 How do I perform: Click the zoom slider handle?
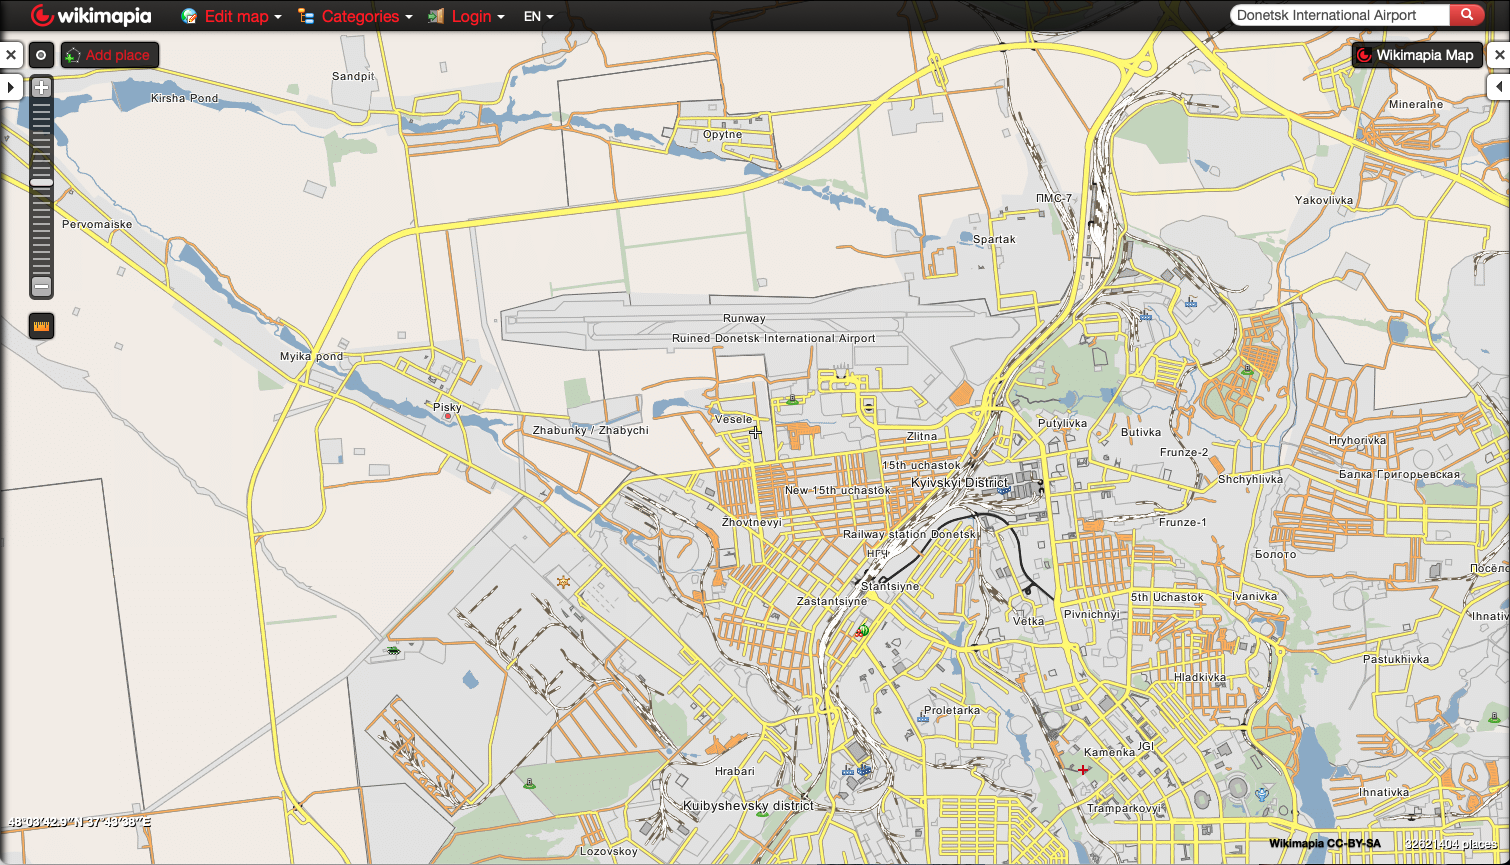(41, 182)
